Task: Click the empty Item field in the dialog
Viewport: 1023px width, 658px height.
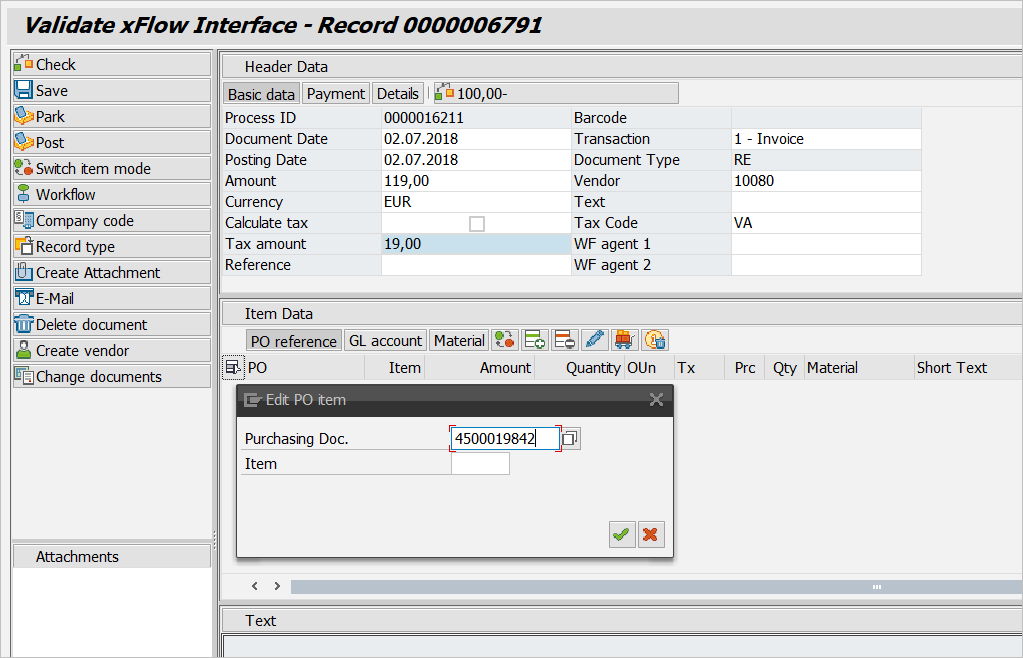Action: pyautogui.click(x=480, y=464)
